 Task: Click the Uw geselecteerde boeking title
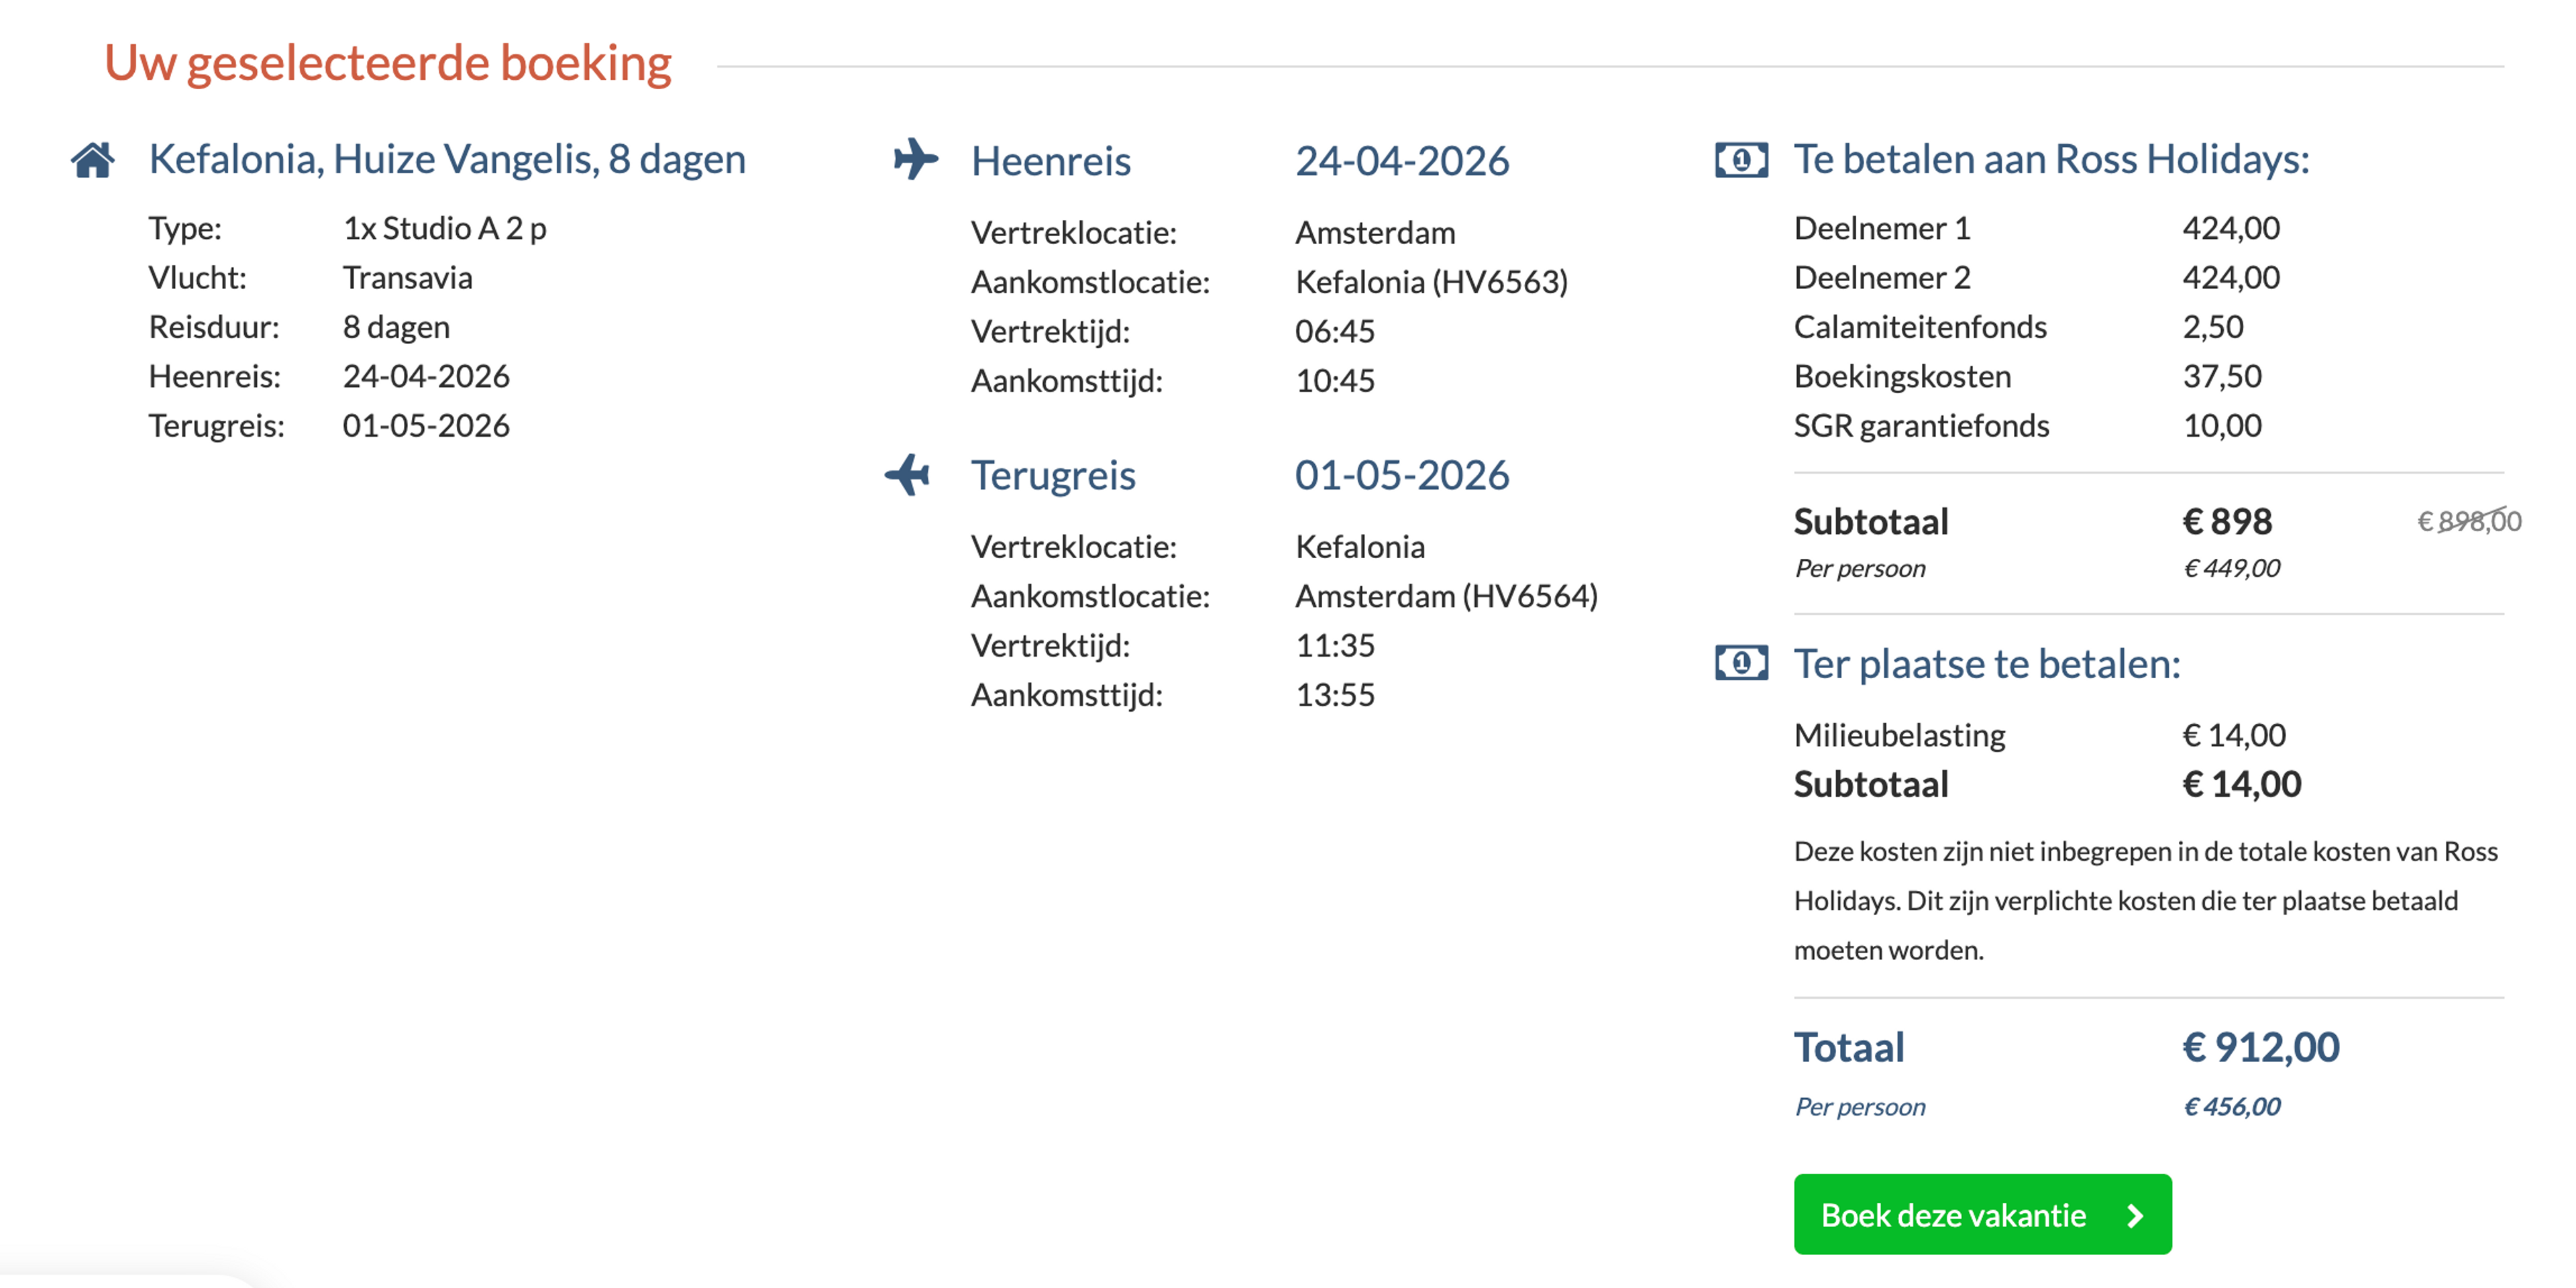coord(388,64)
